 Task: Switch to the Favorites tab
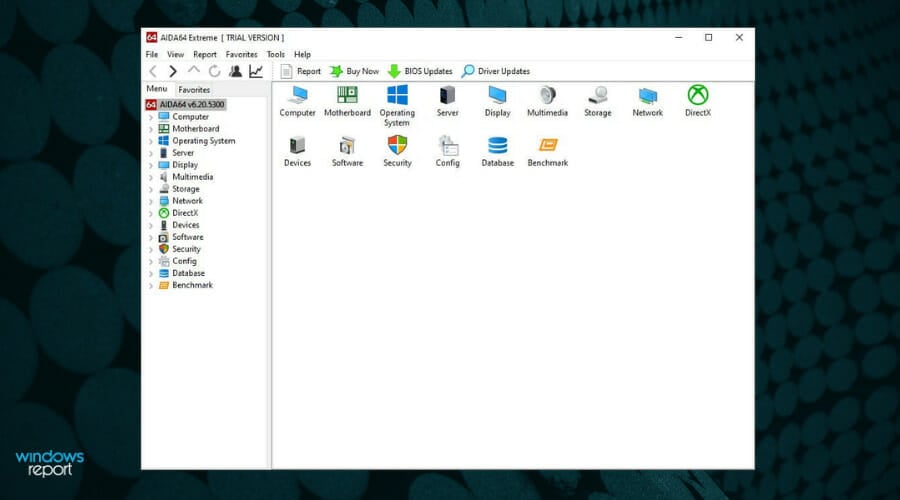coord(194,89)
